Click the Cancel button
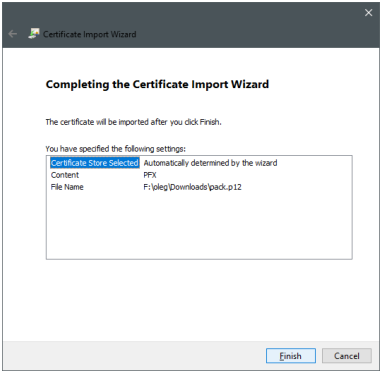This screenshot has width=382, height=373. [347, 356]
